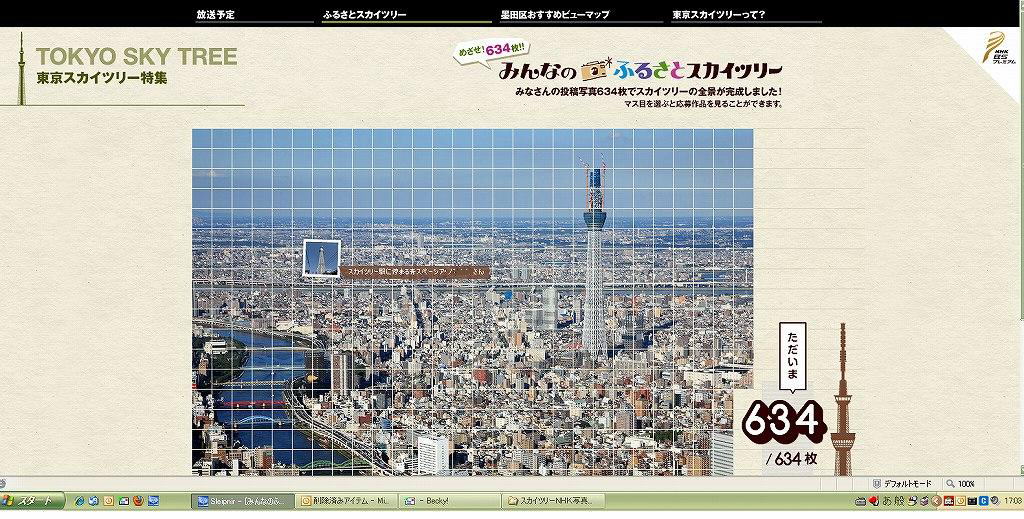Click the 東京スカイツリー特集 heading
The height and width of the screenshot is (519, 1024).
click(x=102, y=78)
